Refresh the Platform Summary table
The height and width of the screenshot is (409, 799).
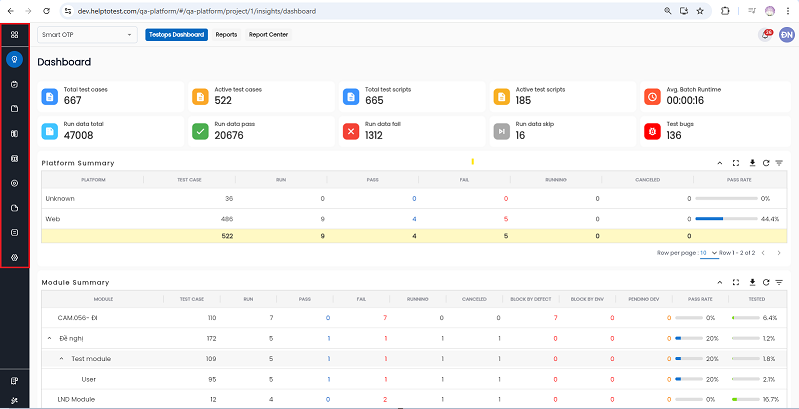[x=765, y=162]
